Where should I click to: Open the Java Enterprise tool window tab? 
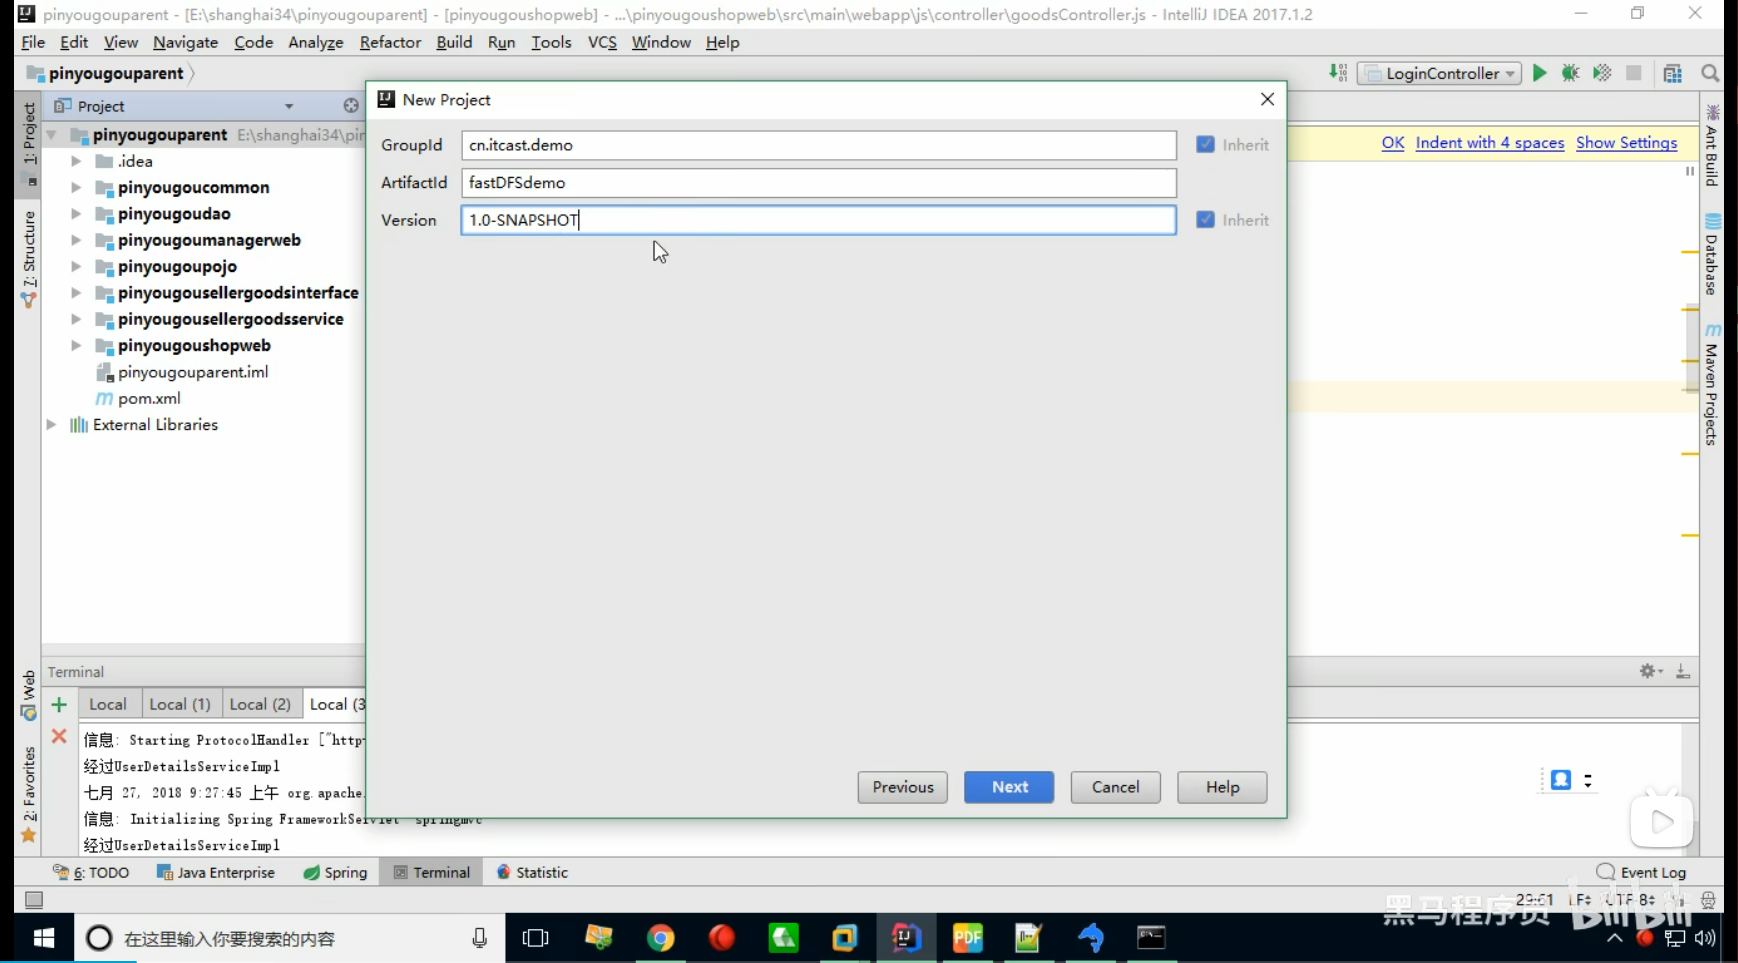pyautogui.click(x=216, y=872)
